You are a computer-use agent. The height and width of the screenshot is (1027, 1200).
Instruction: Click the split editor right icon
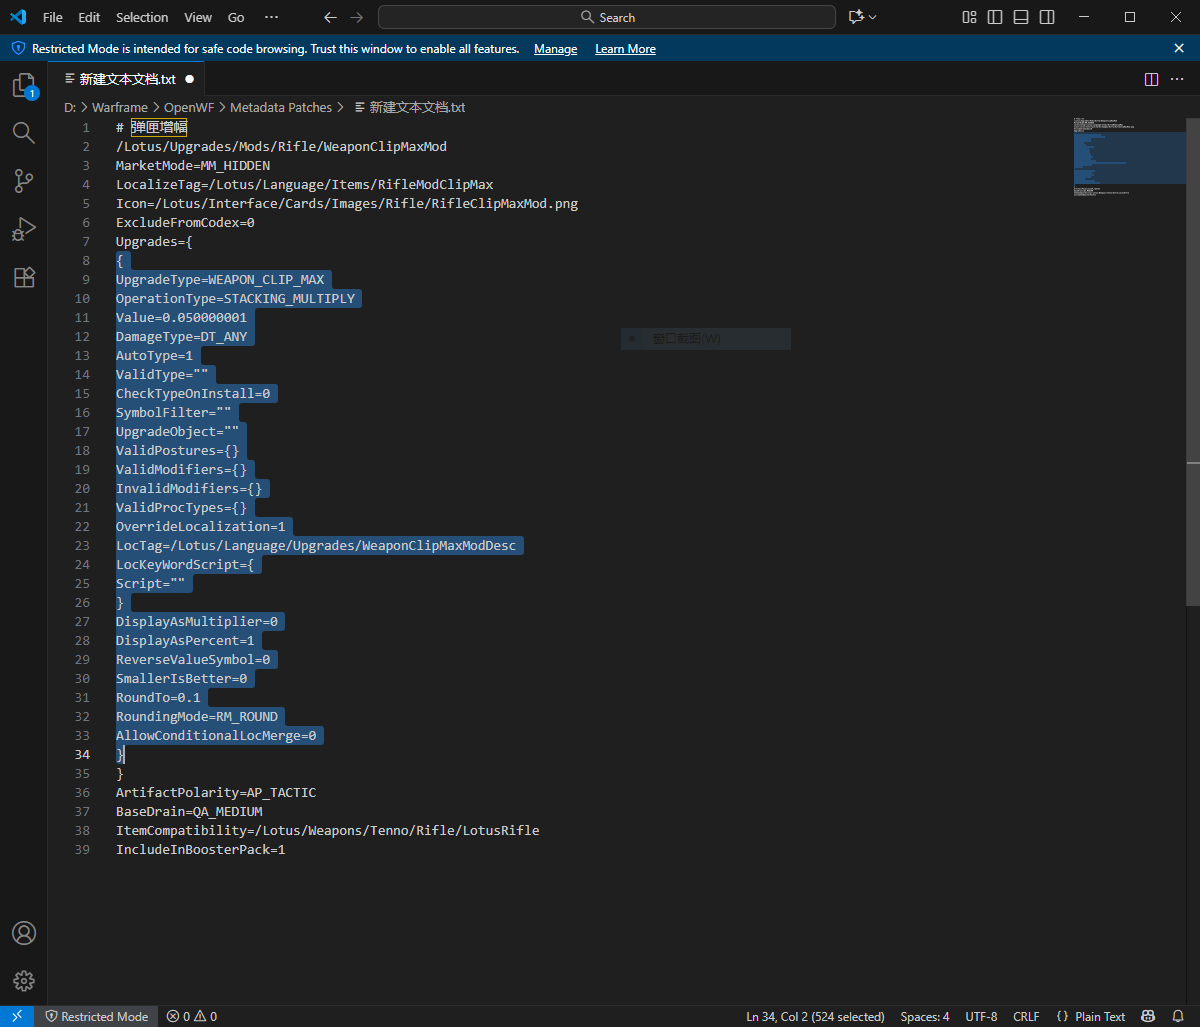point(1151,79)
